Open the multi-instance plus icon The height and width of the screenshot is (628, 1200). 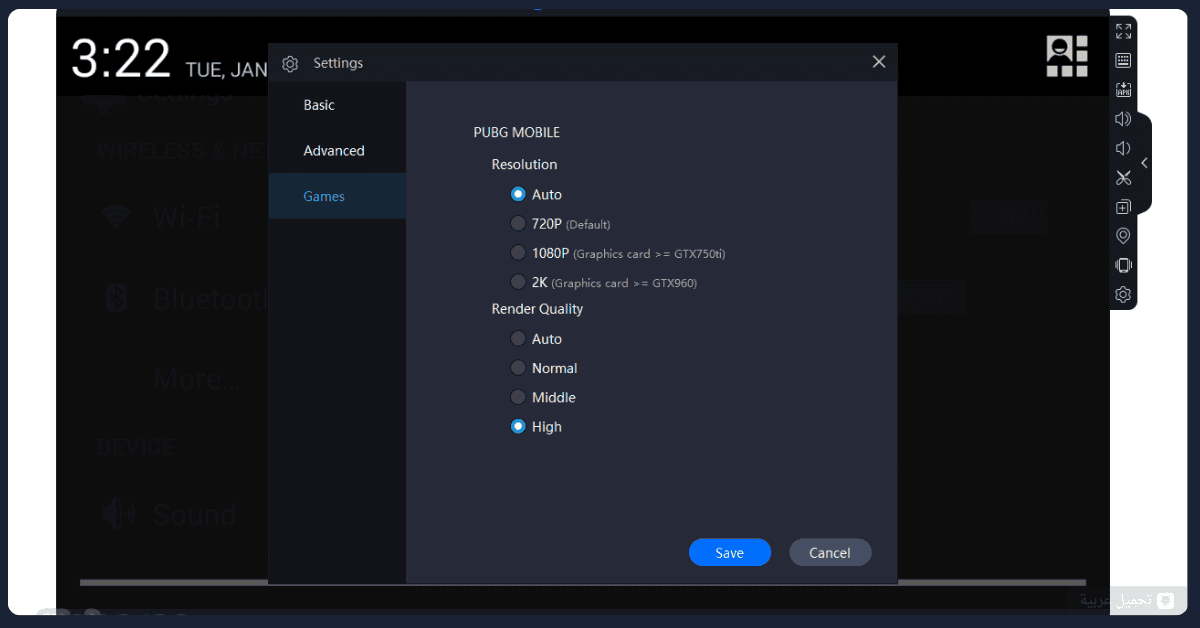coord(1123,207)
